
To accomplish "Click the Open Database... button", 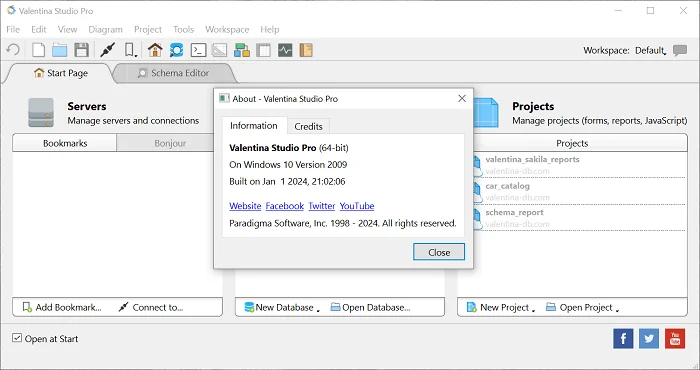I will click(370, 308).
